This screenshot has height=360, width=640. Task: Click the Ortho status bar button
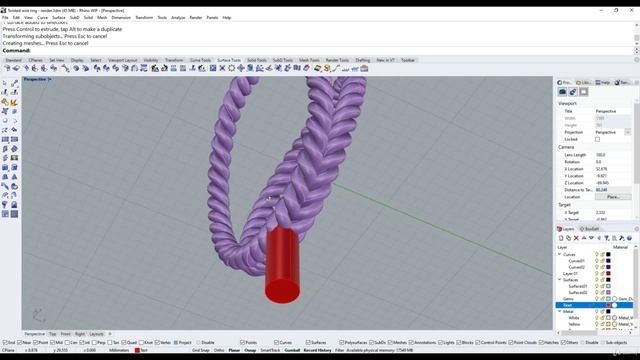click(x=219, y=350)
